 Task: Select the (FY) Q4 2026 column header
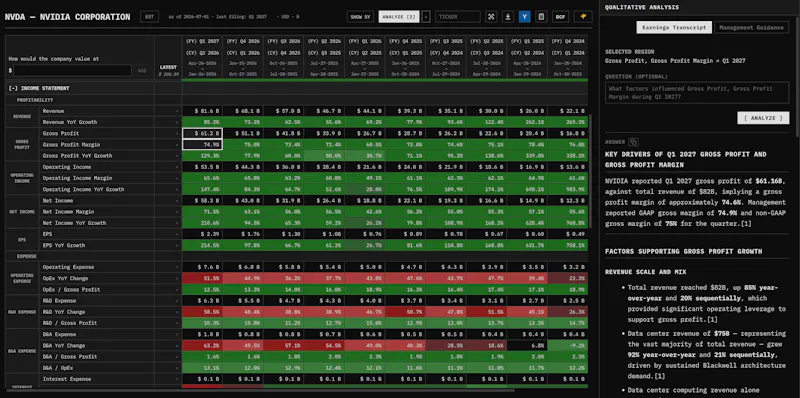coord(243,41)
